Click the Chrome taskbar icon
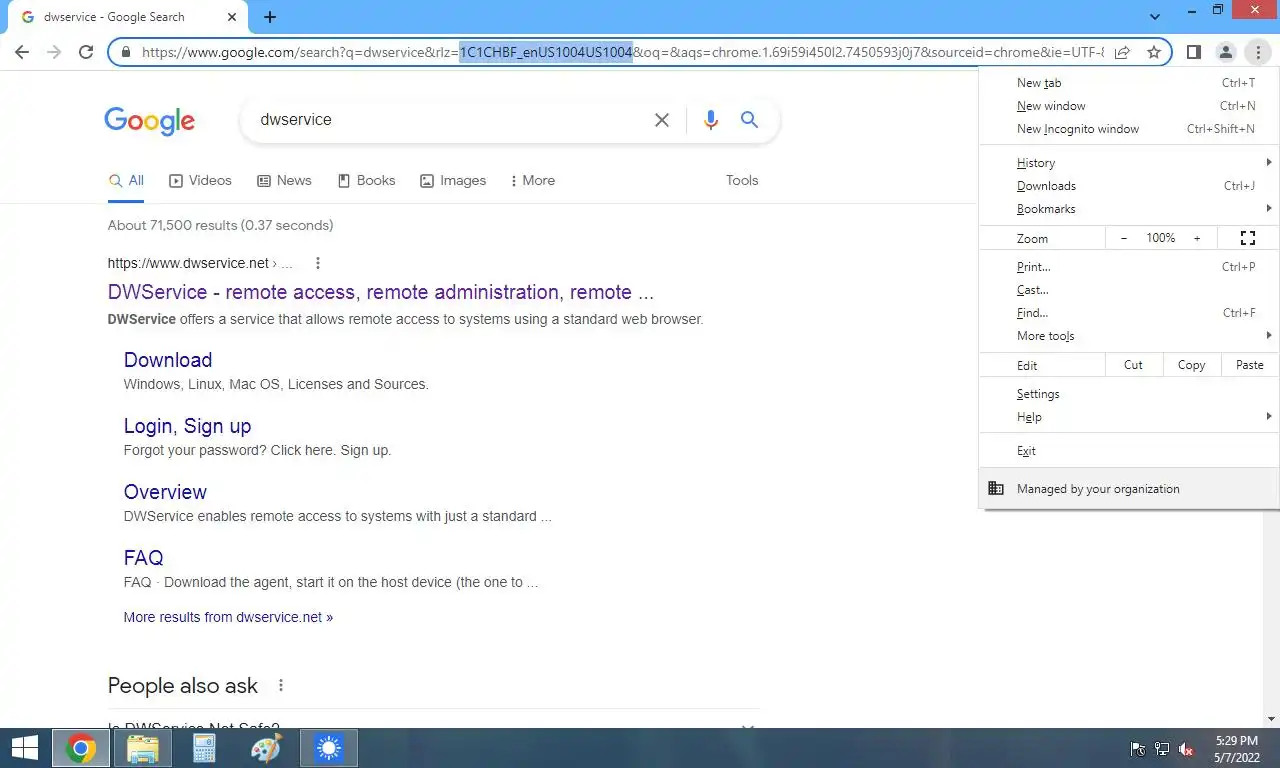This screenshot has width=1280, height=768. (81, 748)
